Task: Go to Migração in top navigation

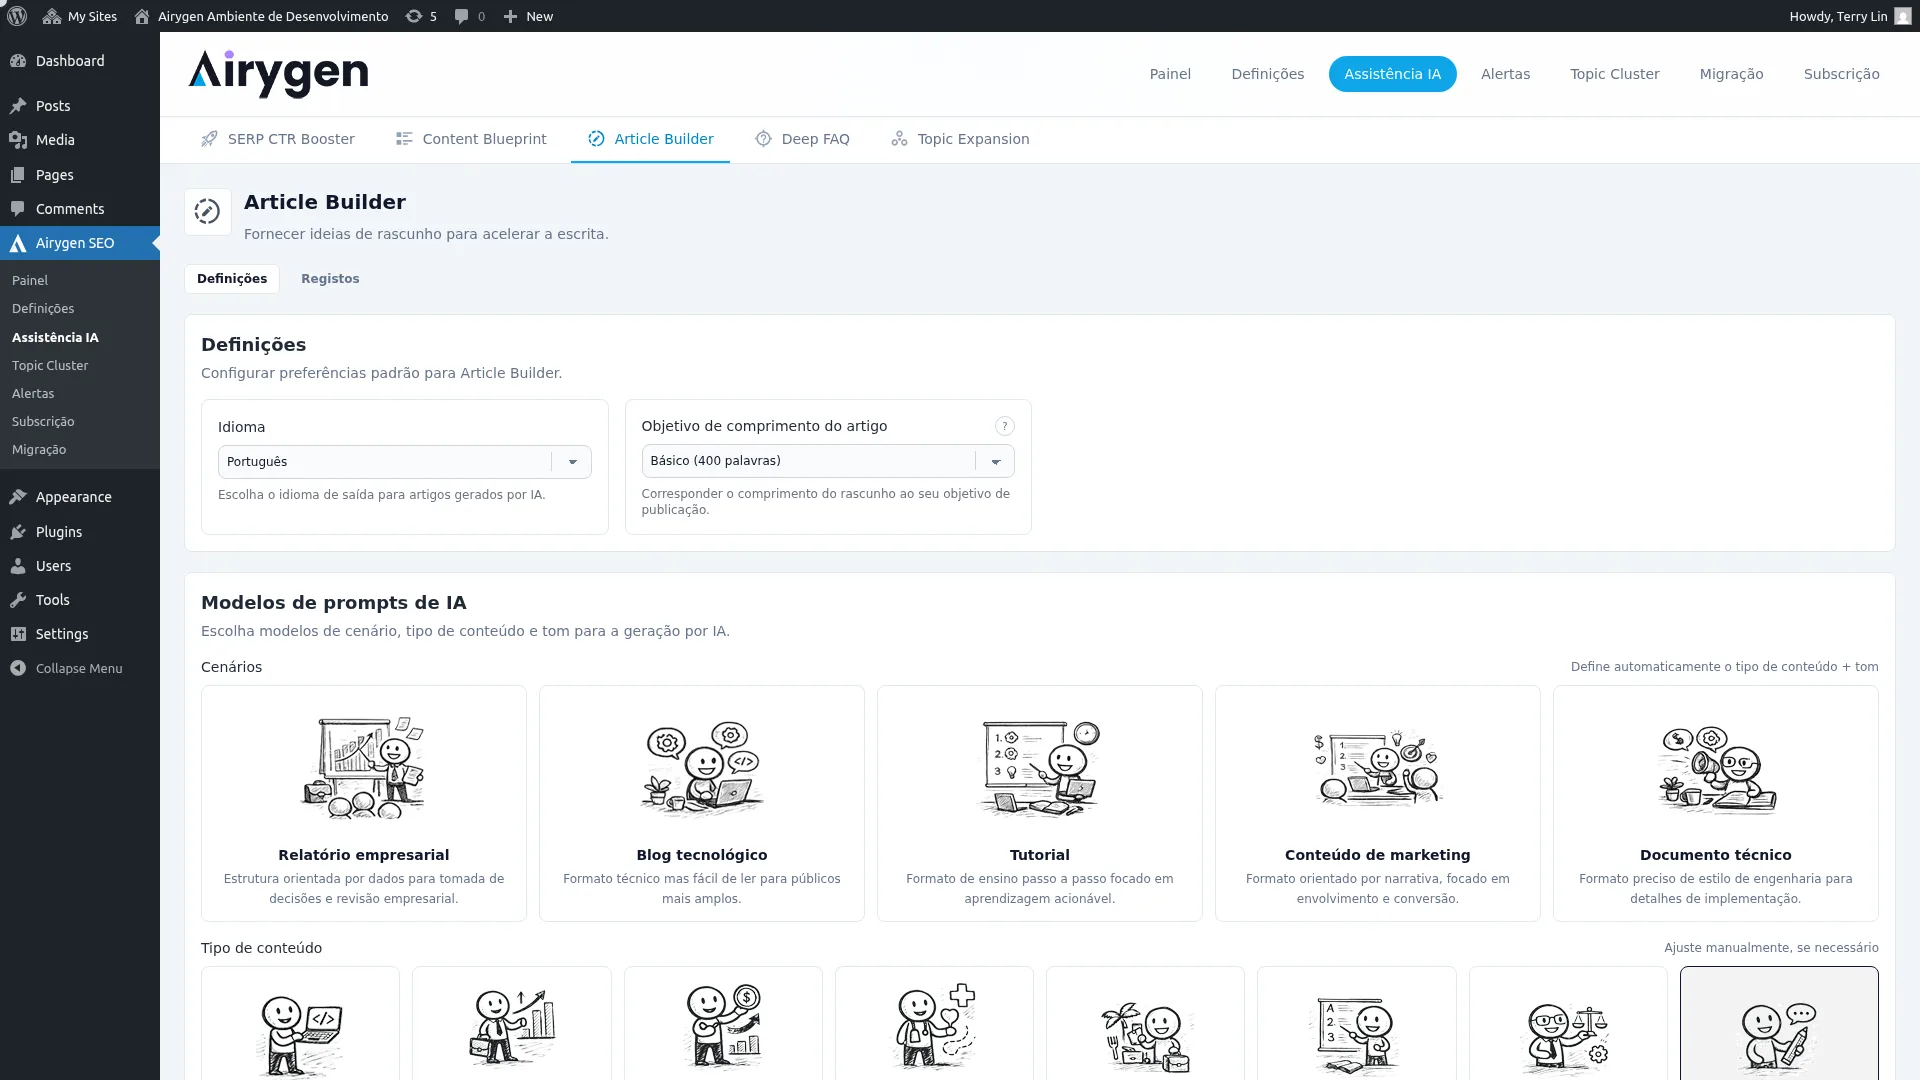Action: (x=1731, y=74)
